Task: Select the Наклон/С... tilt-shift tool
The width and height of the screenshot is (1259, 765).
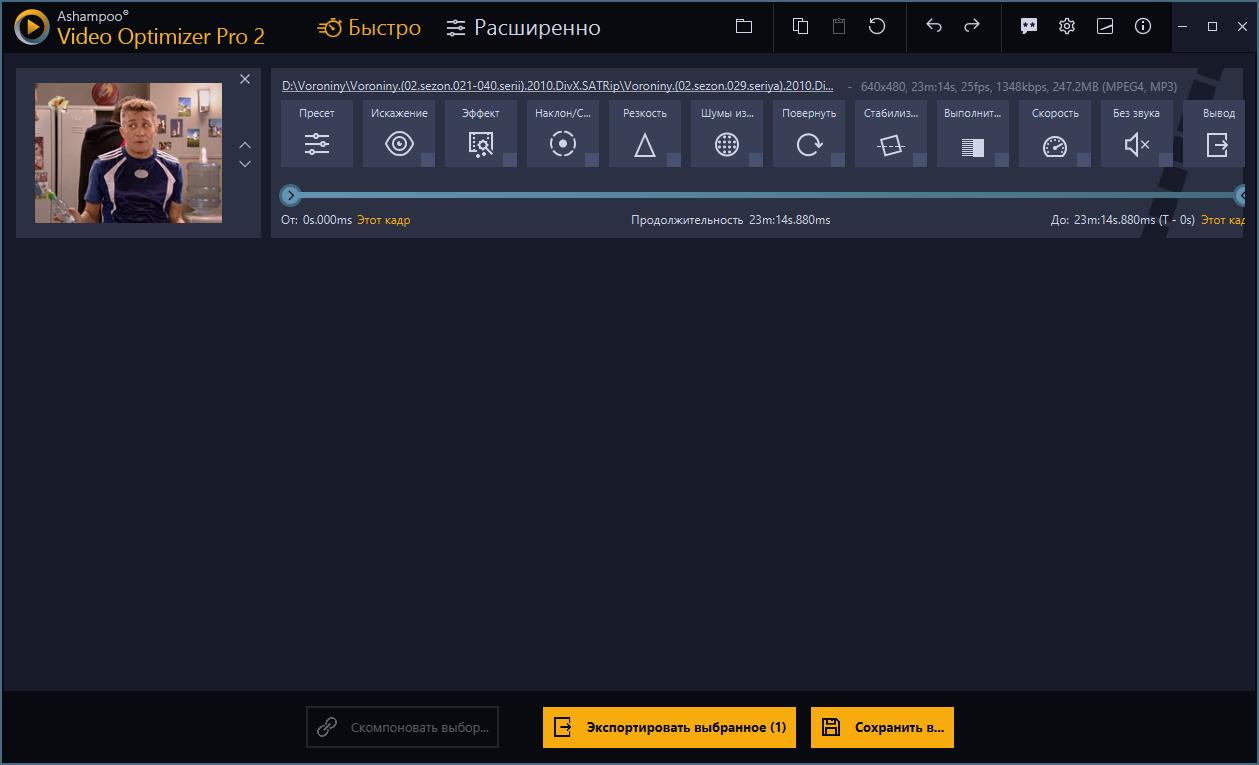Action: click(x=563, y=144)
